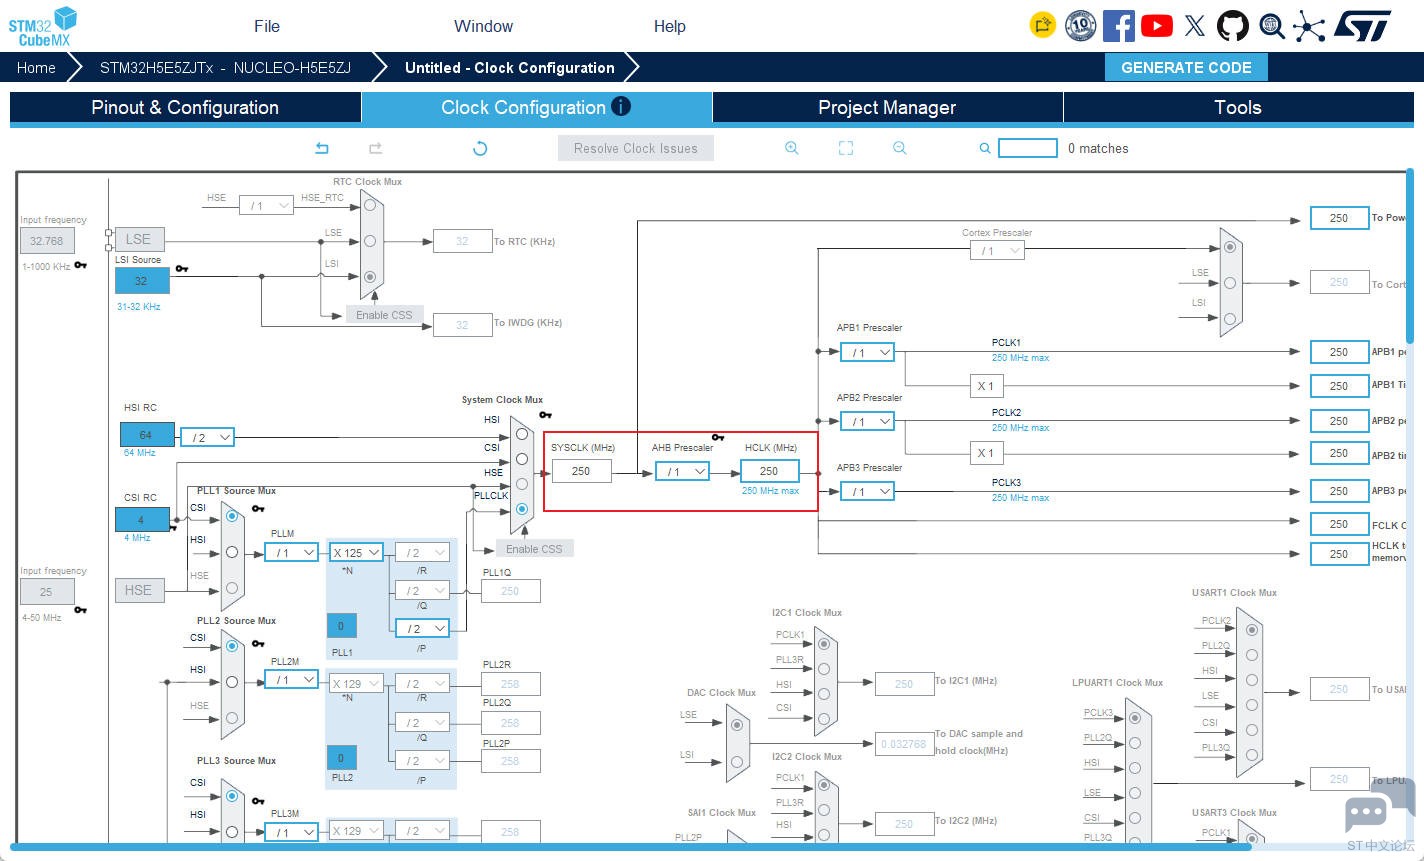Click STM32H5E5ZJTx - NUCLEO-H5E5ZJ breadcrumb
This screenshot has height=861, width=1424.
pyautogui.click(x=225, y=67)
